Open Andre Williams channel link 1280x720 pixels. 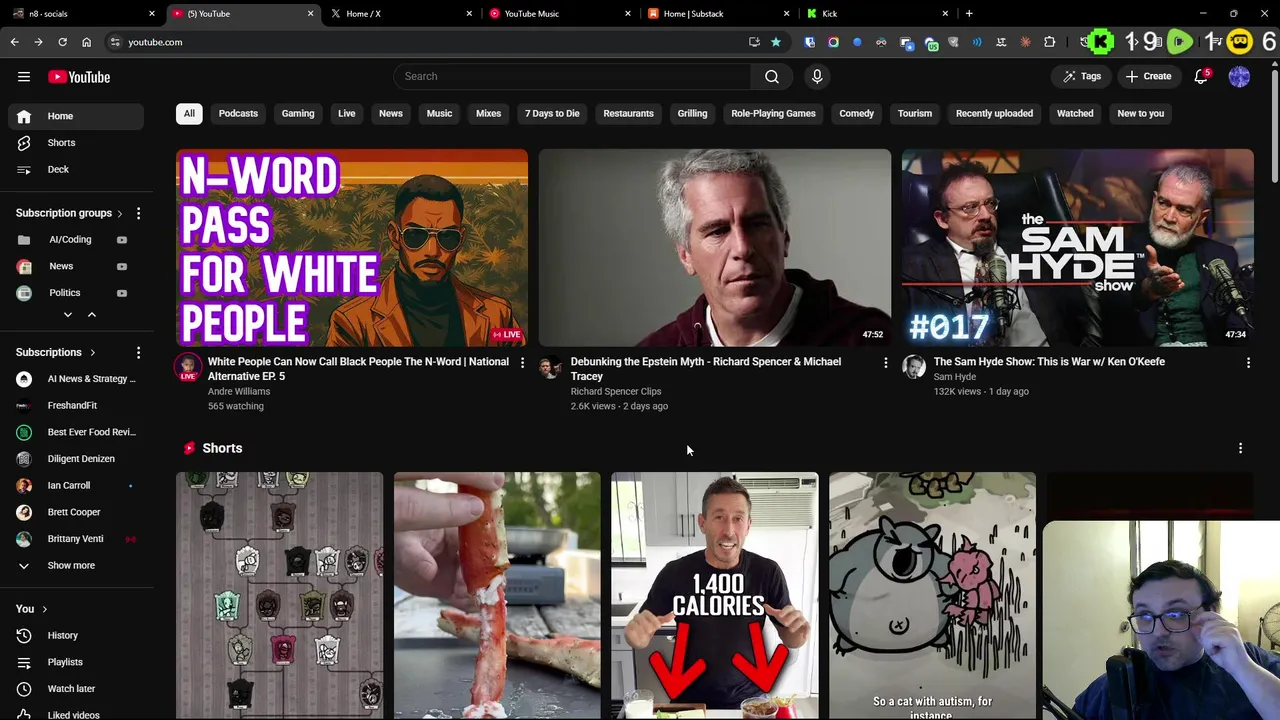coord(239,392)
